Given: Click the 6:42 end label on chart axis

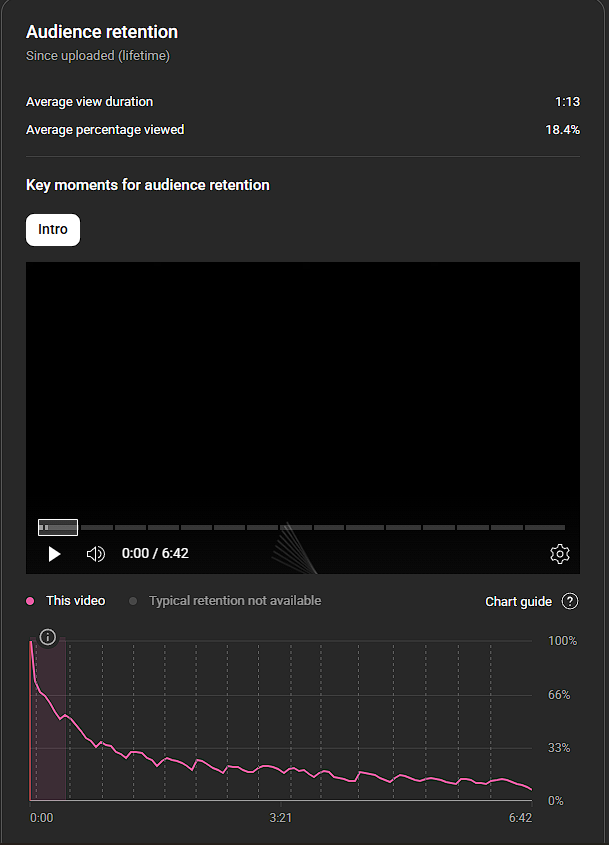Looking at the screenshot, I should pos(520,818).
